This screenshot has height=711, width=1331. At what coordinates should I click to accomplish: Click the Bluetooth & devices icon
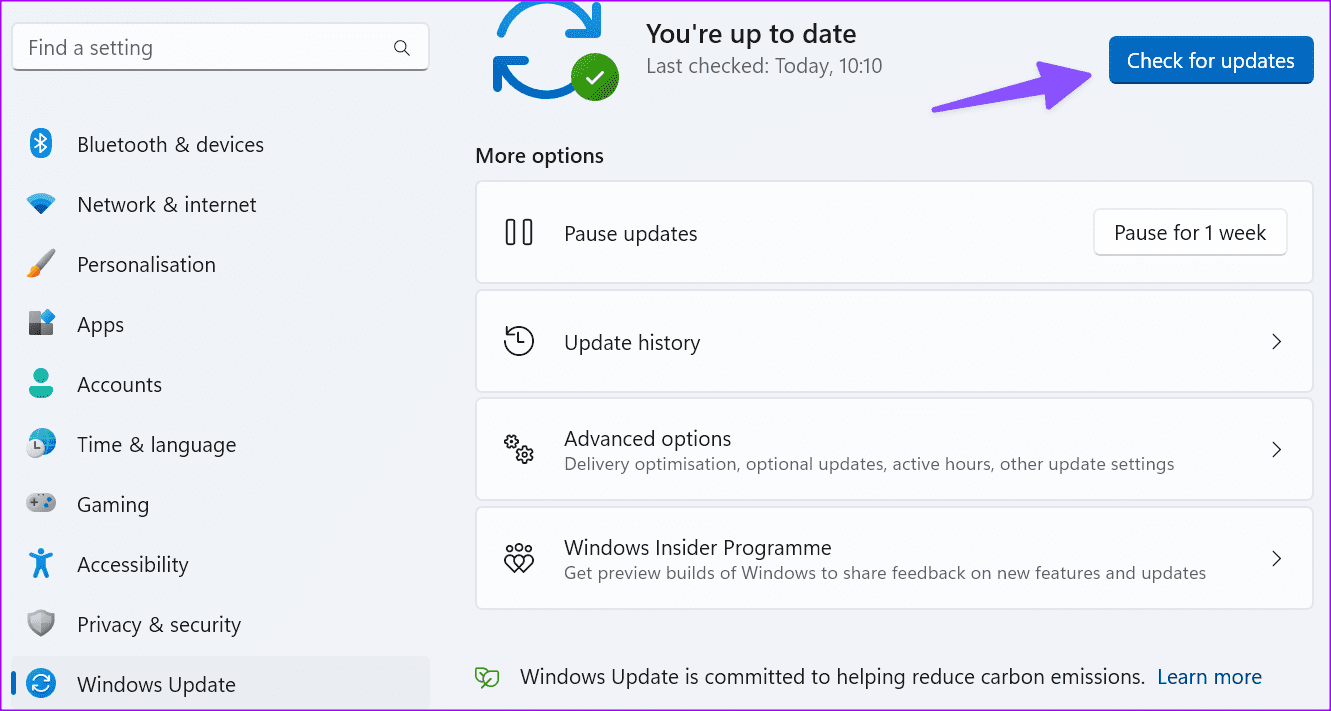40,144
